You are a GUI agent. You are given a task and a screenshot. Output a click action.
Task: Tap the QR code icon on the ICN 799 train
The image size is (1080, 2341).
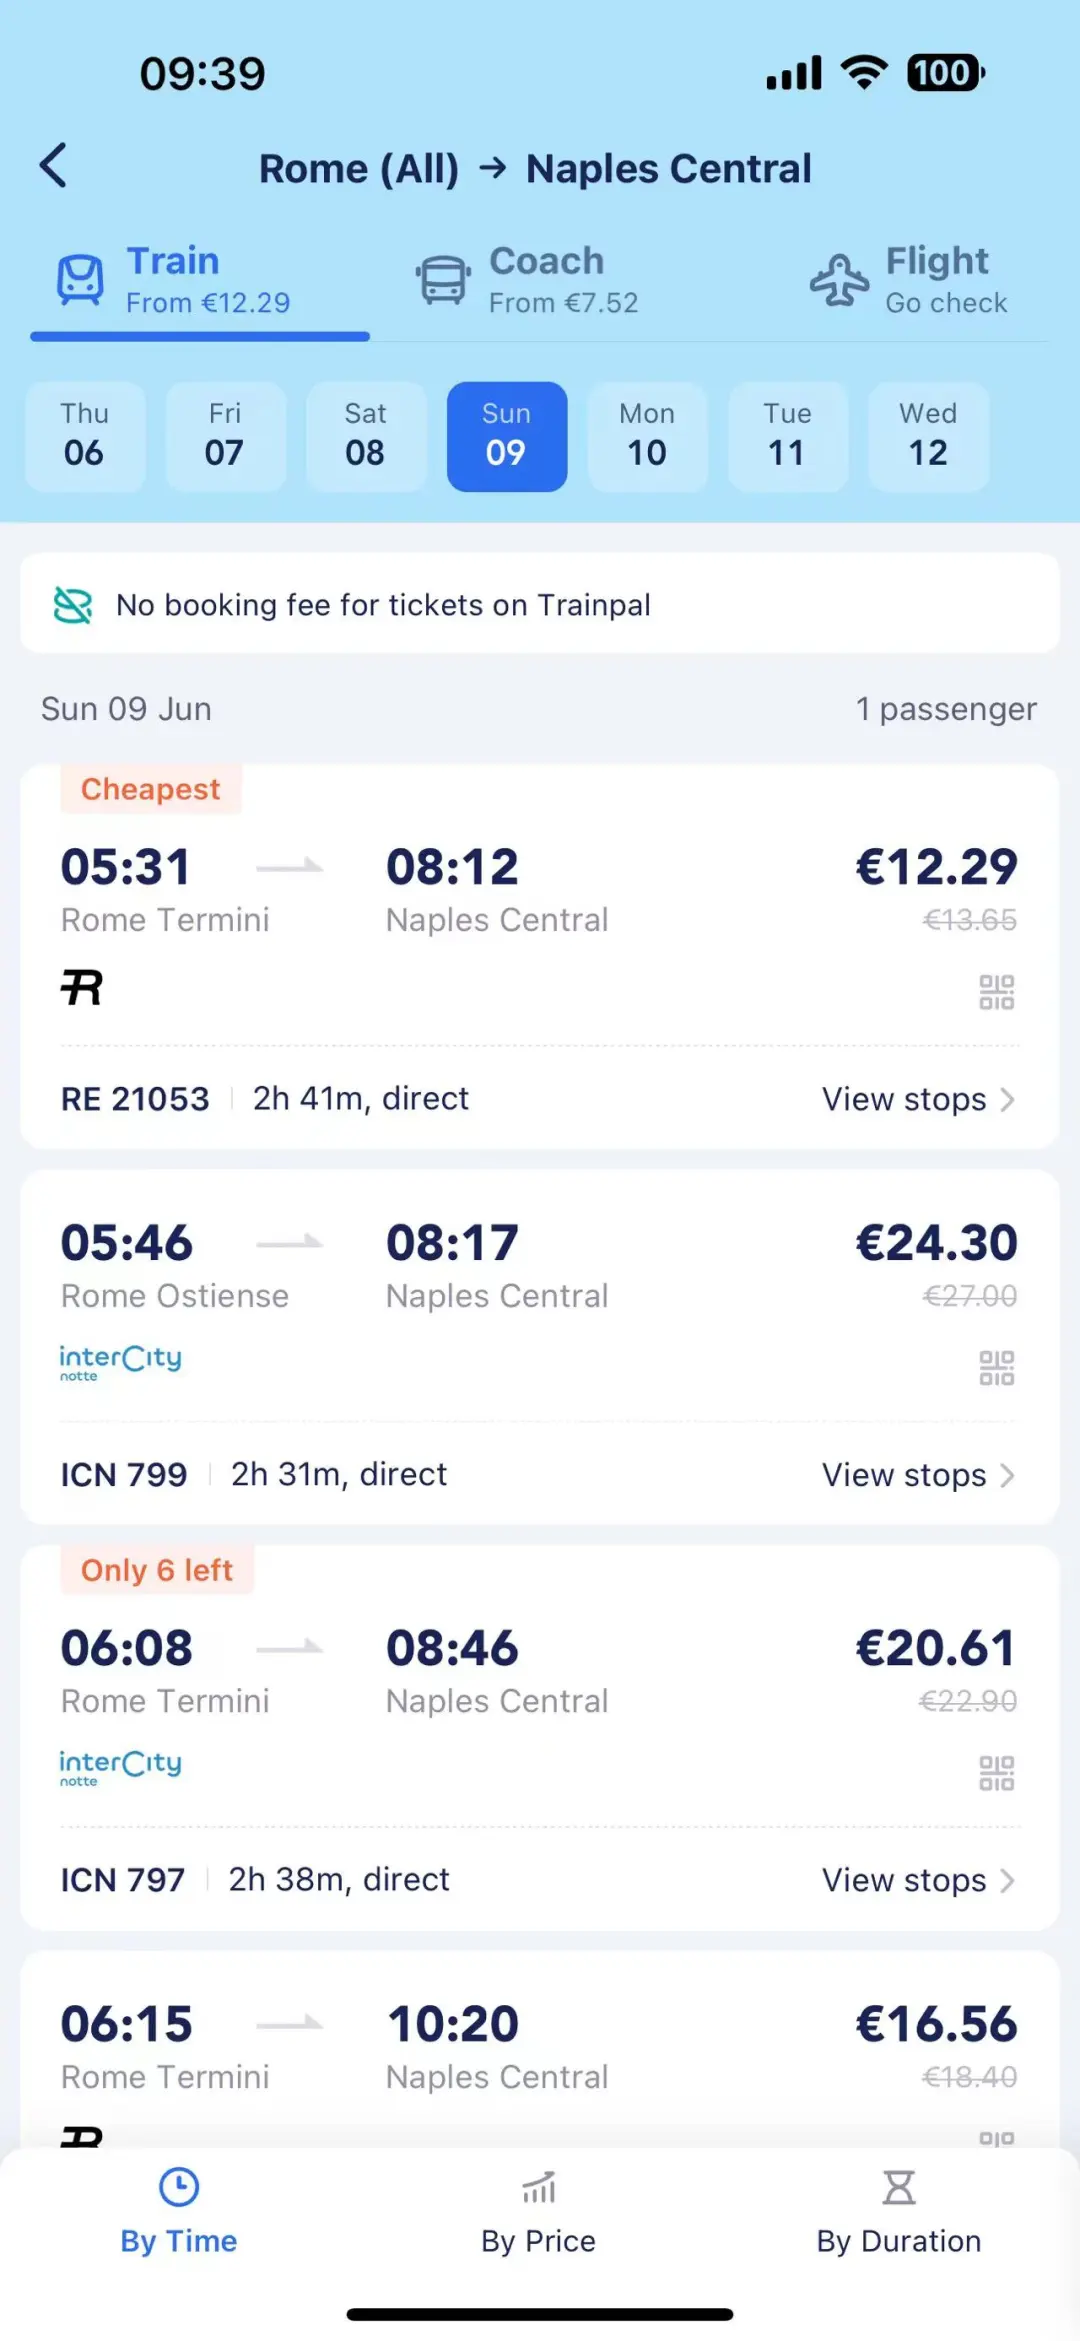point(996,1368)
